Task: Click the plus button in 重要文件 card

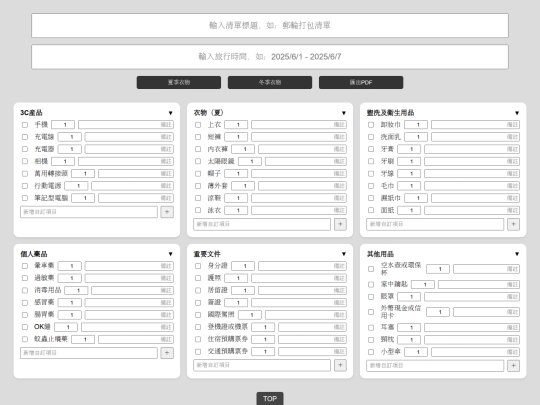Action: pos(340,365)
